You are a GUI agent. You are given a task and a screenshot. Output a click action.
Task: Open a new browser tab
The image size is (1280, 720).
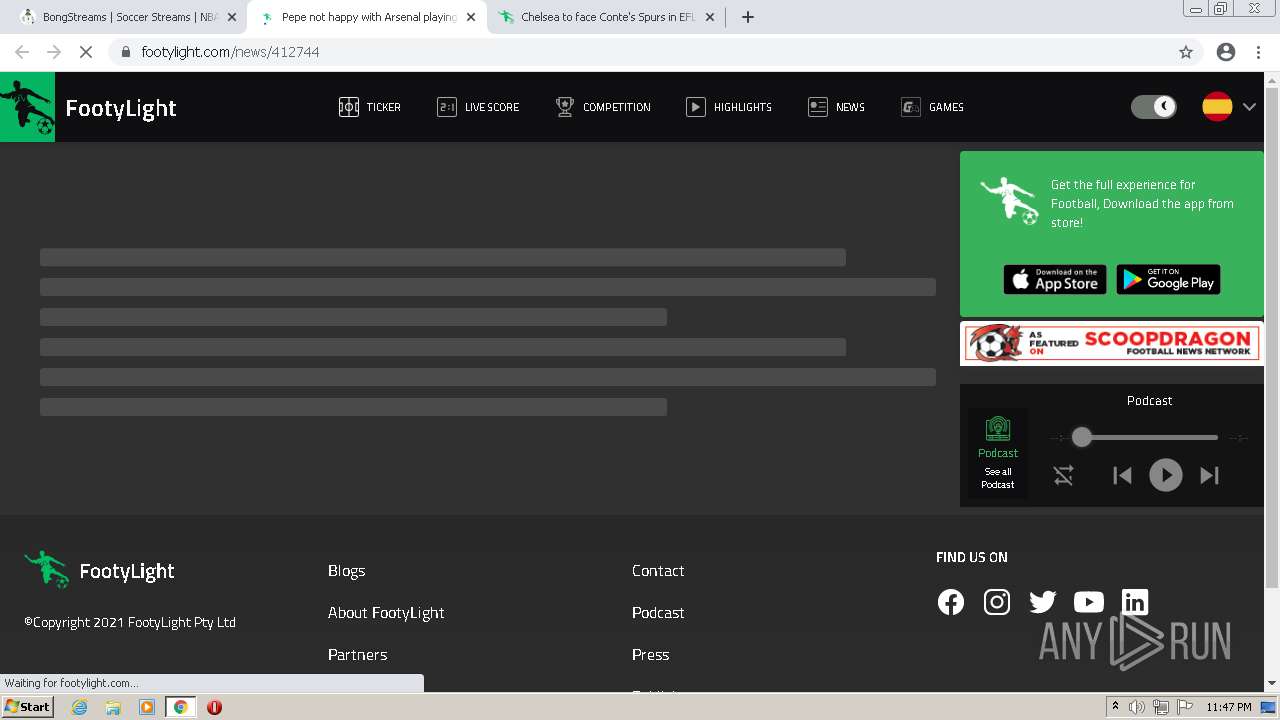coord(748,17)
